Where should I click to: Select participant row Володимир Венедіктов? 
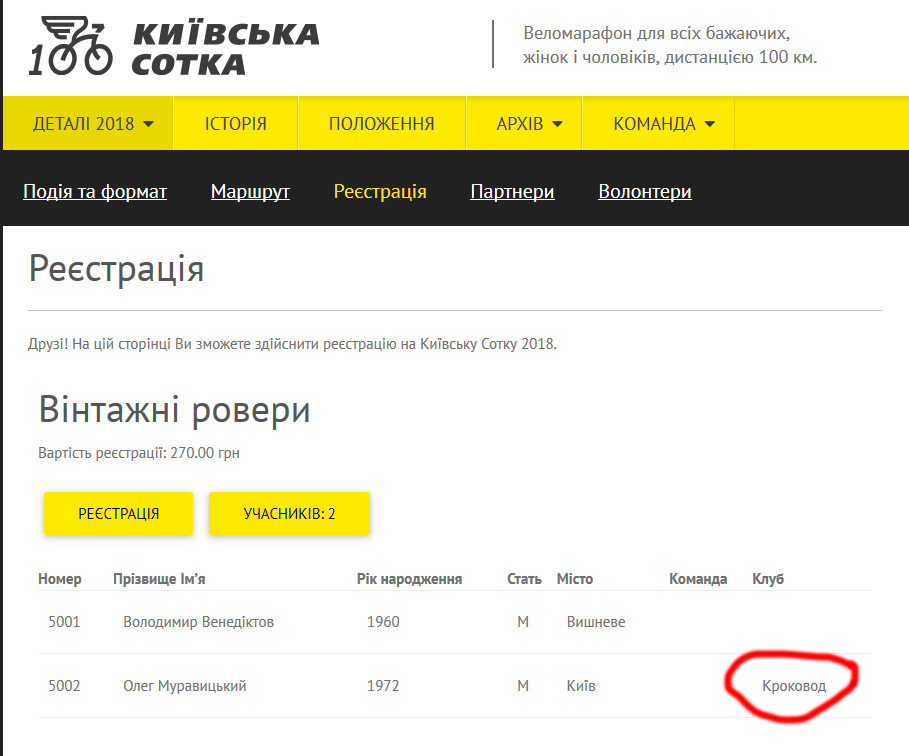198,622
